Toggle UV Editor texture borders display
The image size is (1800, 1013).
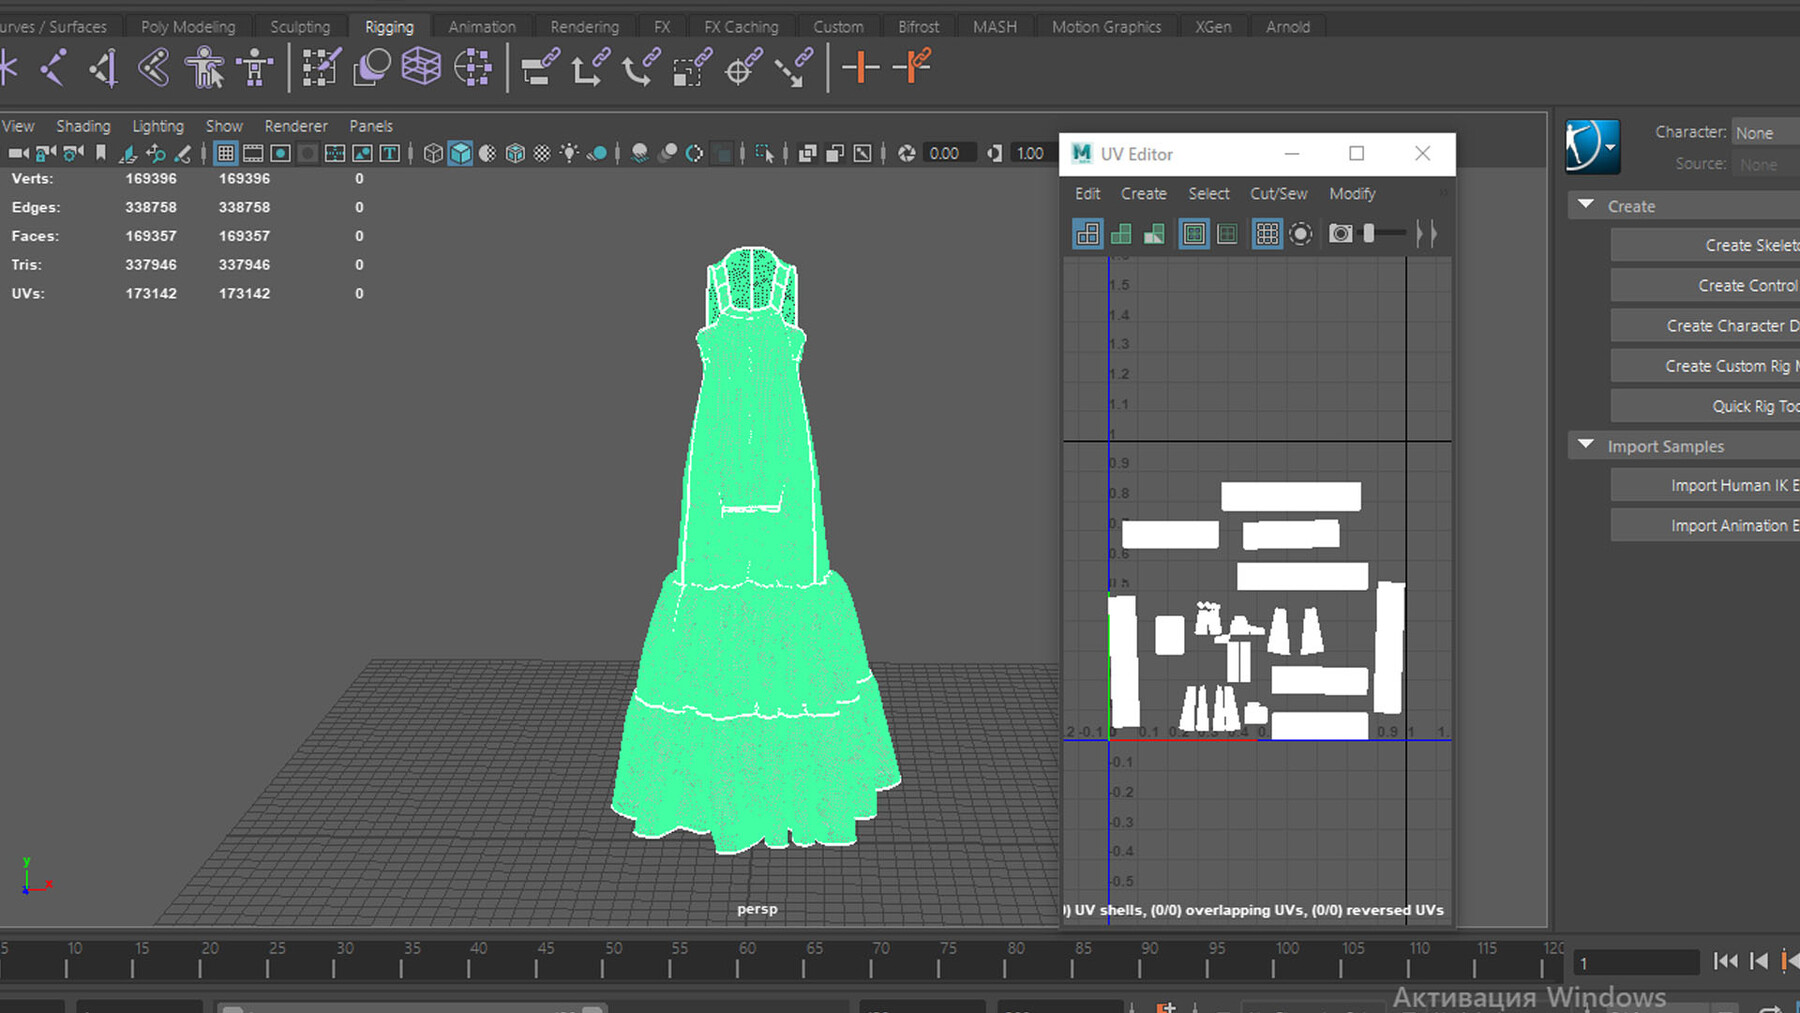(1194, 234)
